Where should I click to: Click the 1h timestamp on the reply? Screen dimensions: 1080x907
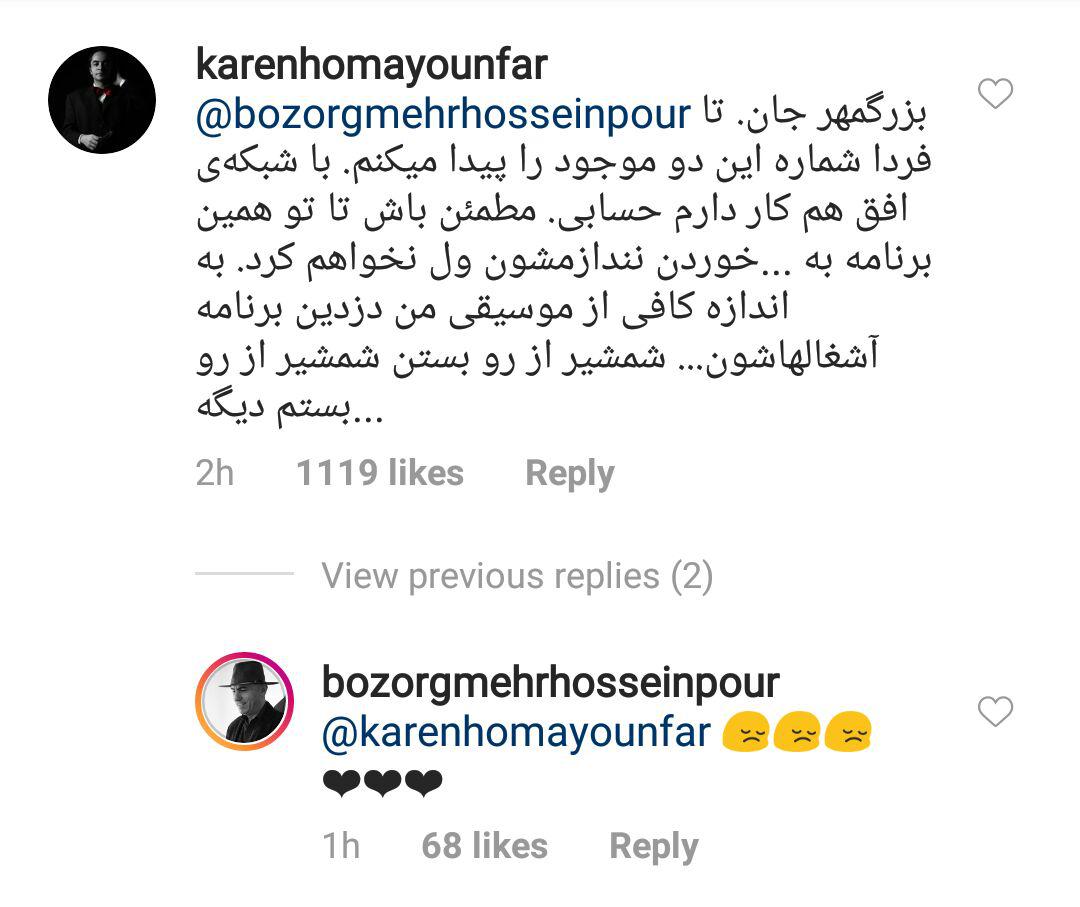pyautogui.click(x=341, y=846)
